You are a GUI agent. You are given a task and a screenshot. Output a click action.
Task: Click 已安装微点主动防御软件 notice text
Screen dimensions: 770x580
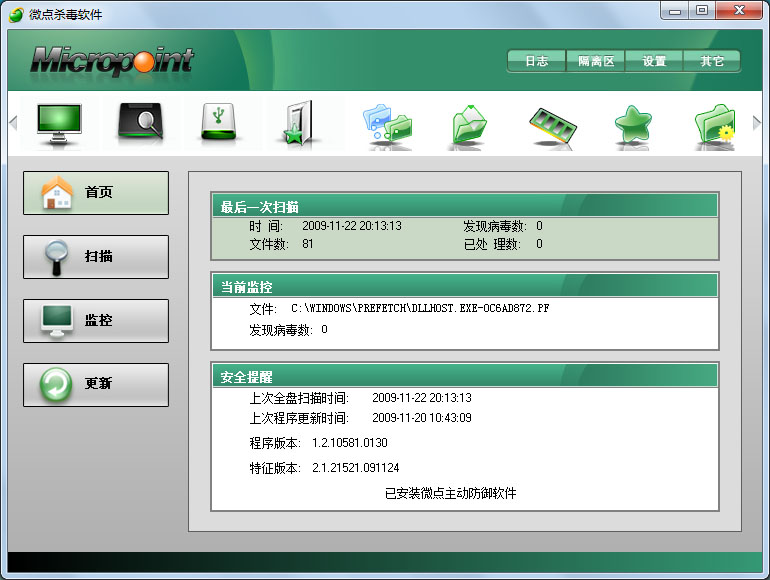pyautogui.click(x=450, y=493)
